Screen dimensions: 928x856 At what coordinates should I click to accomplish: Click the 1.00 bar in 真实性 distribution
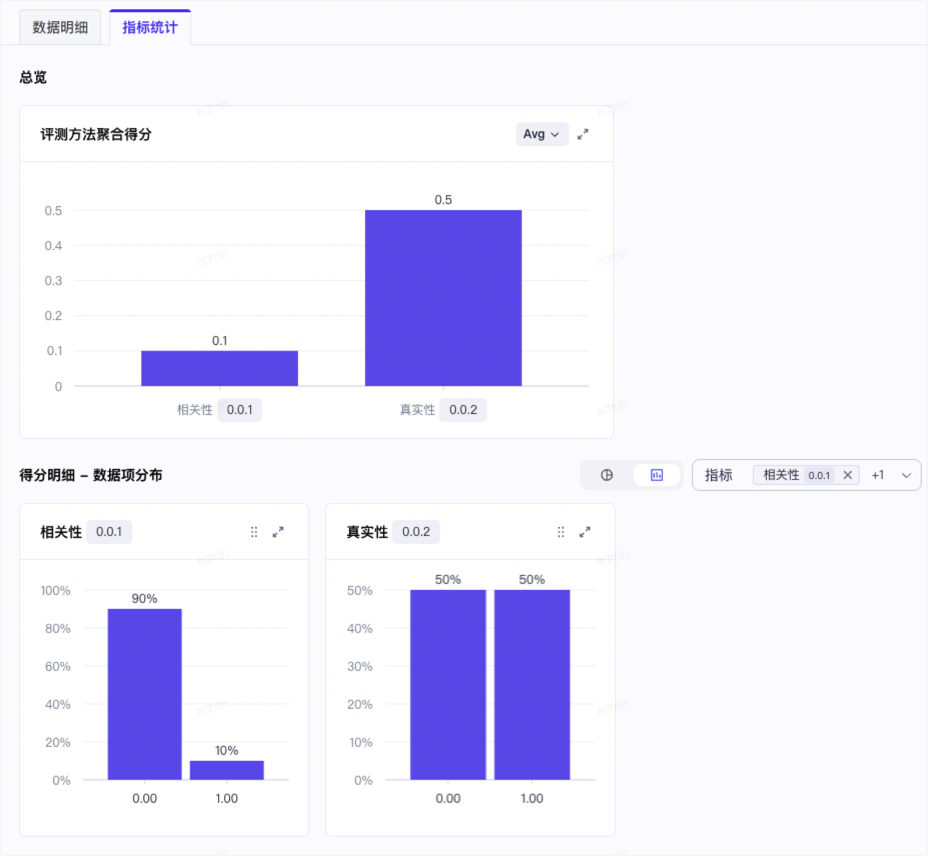click(x=532, y=684)
